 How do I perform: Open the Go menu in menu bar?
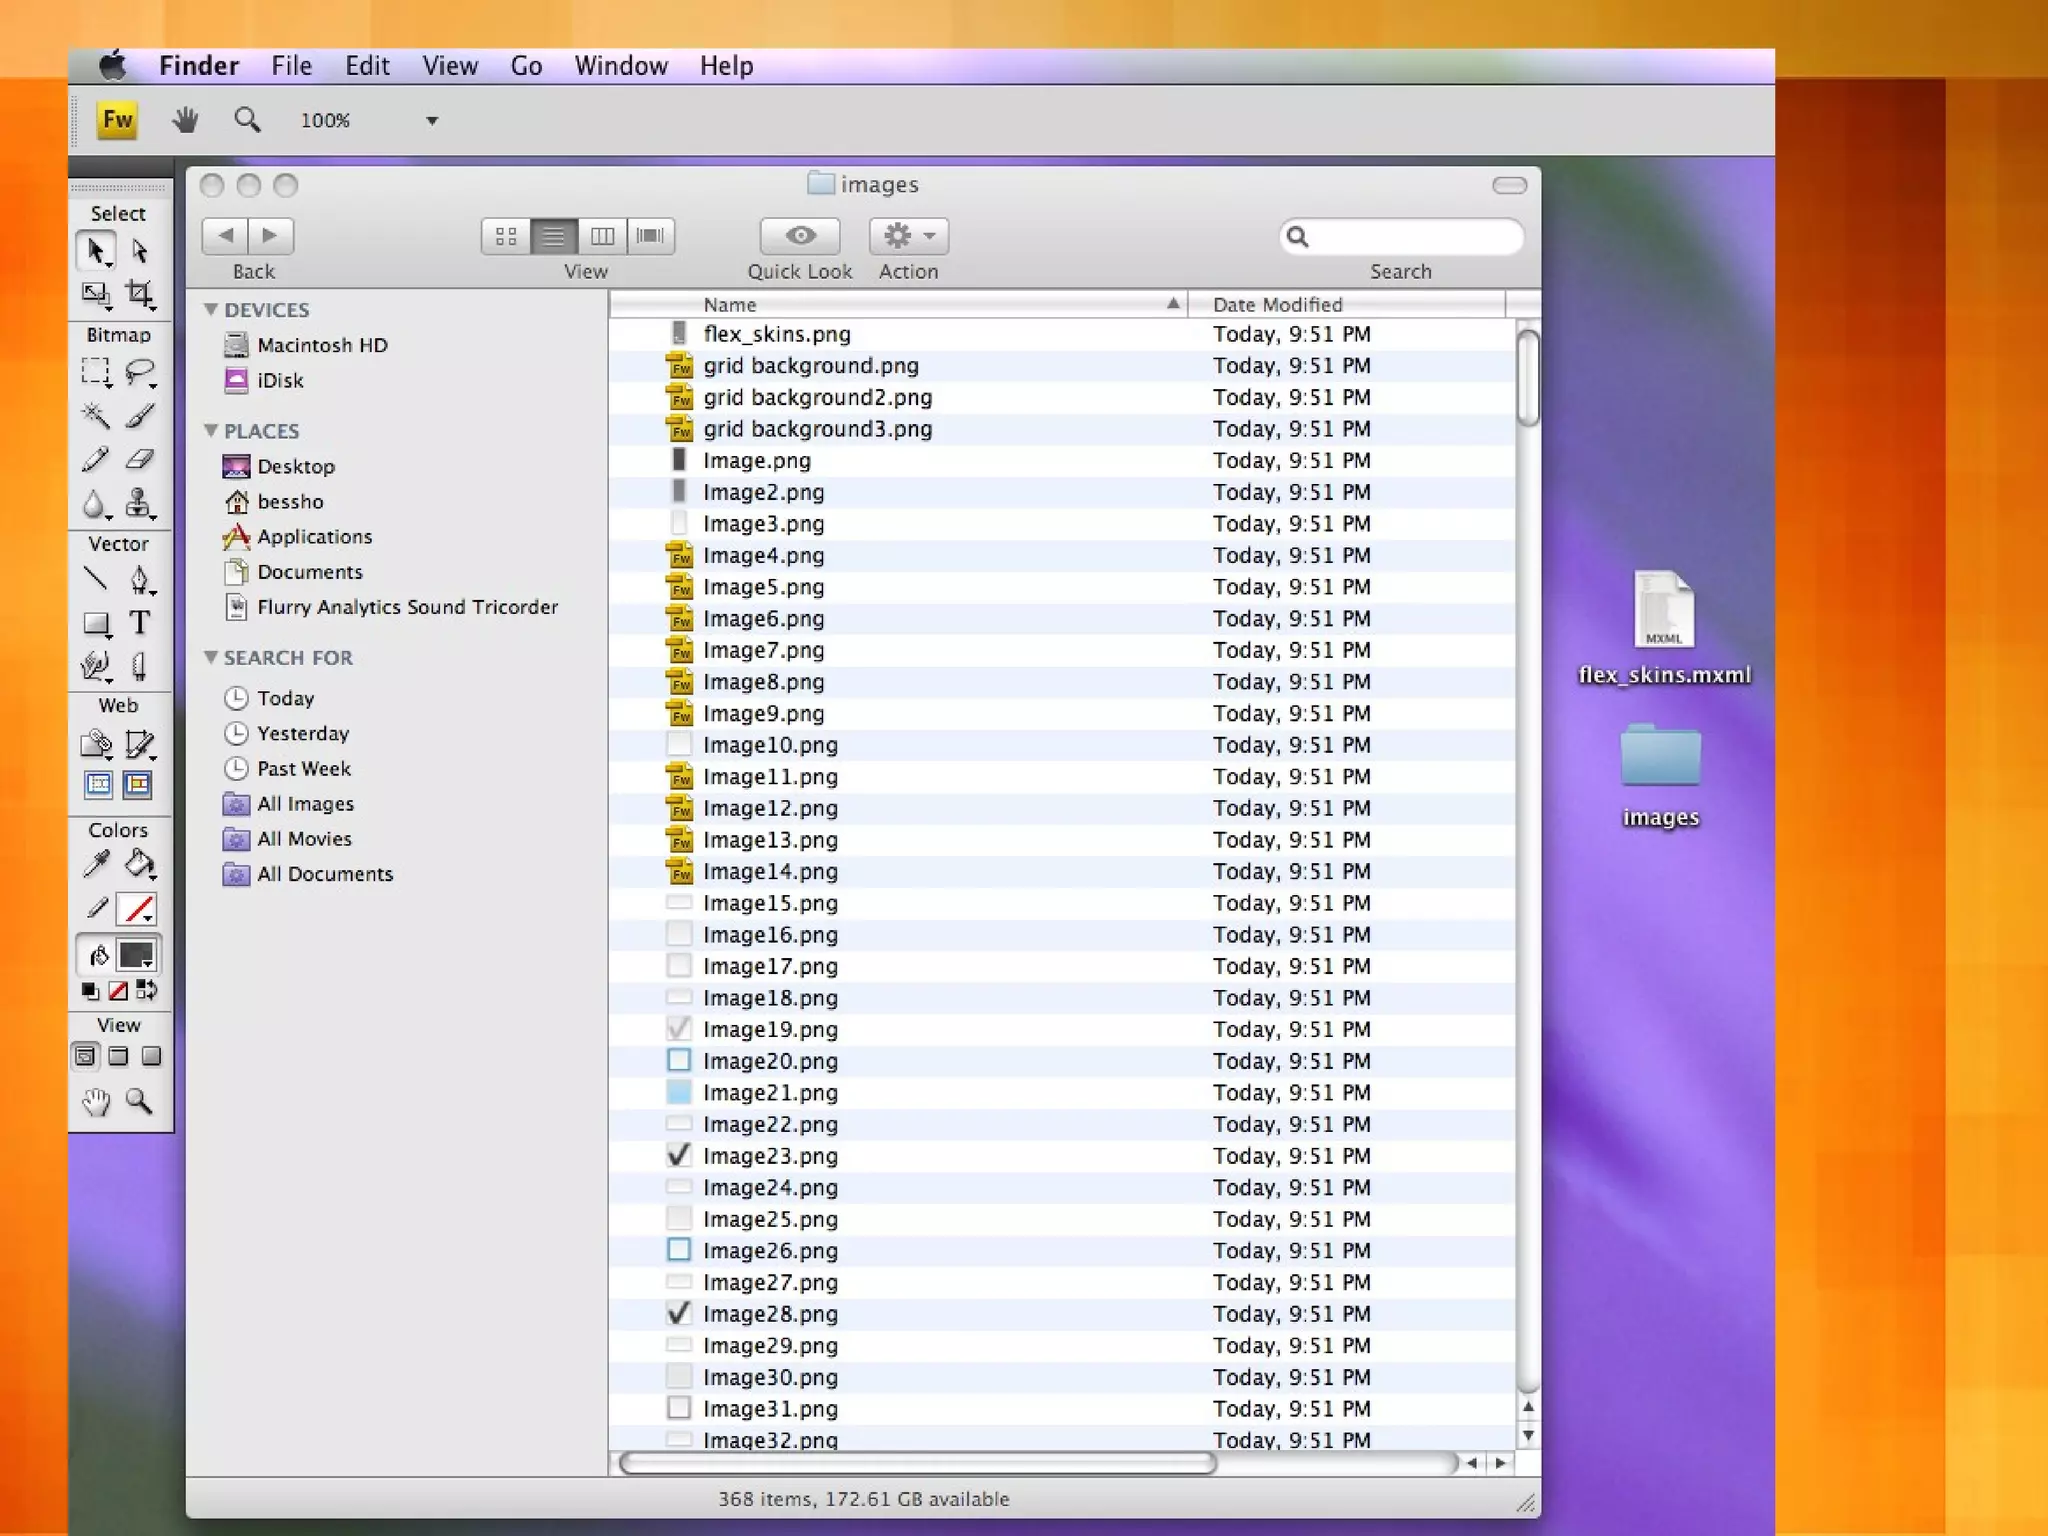526,66
